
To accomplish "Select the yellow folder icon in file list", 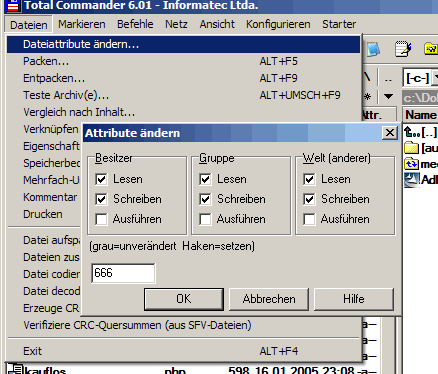I will point(411,148).
